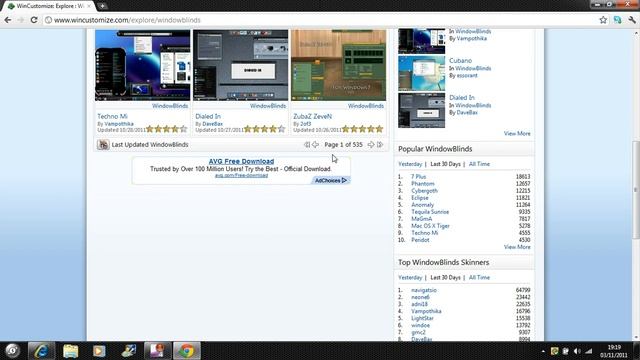Bookmark this page with the star icon
640x360 pixels.
pyautogui.click(x=603, y=20)
